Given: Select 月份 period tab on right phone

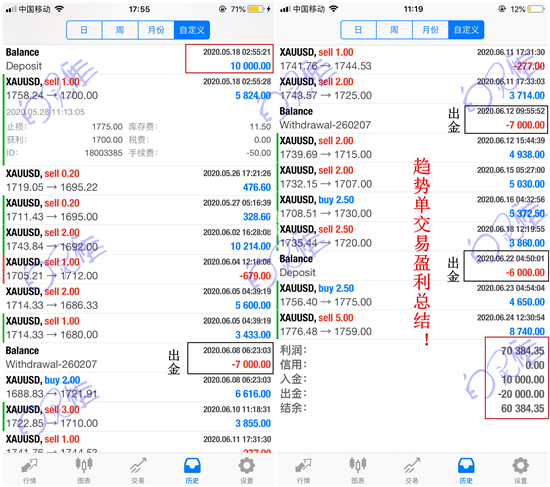Looking at the screenshot, I should [x=430, y=30].
